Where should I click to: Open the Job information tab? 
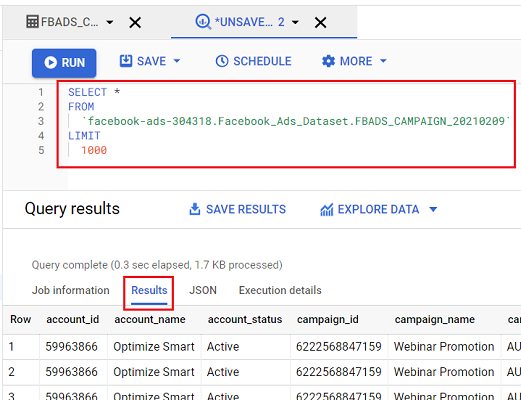tap(71, 290)
